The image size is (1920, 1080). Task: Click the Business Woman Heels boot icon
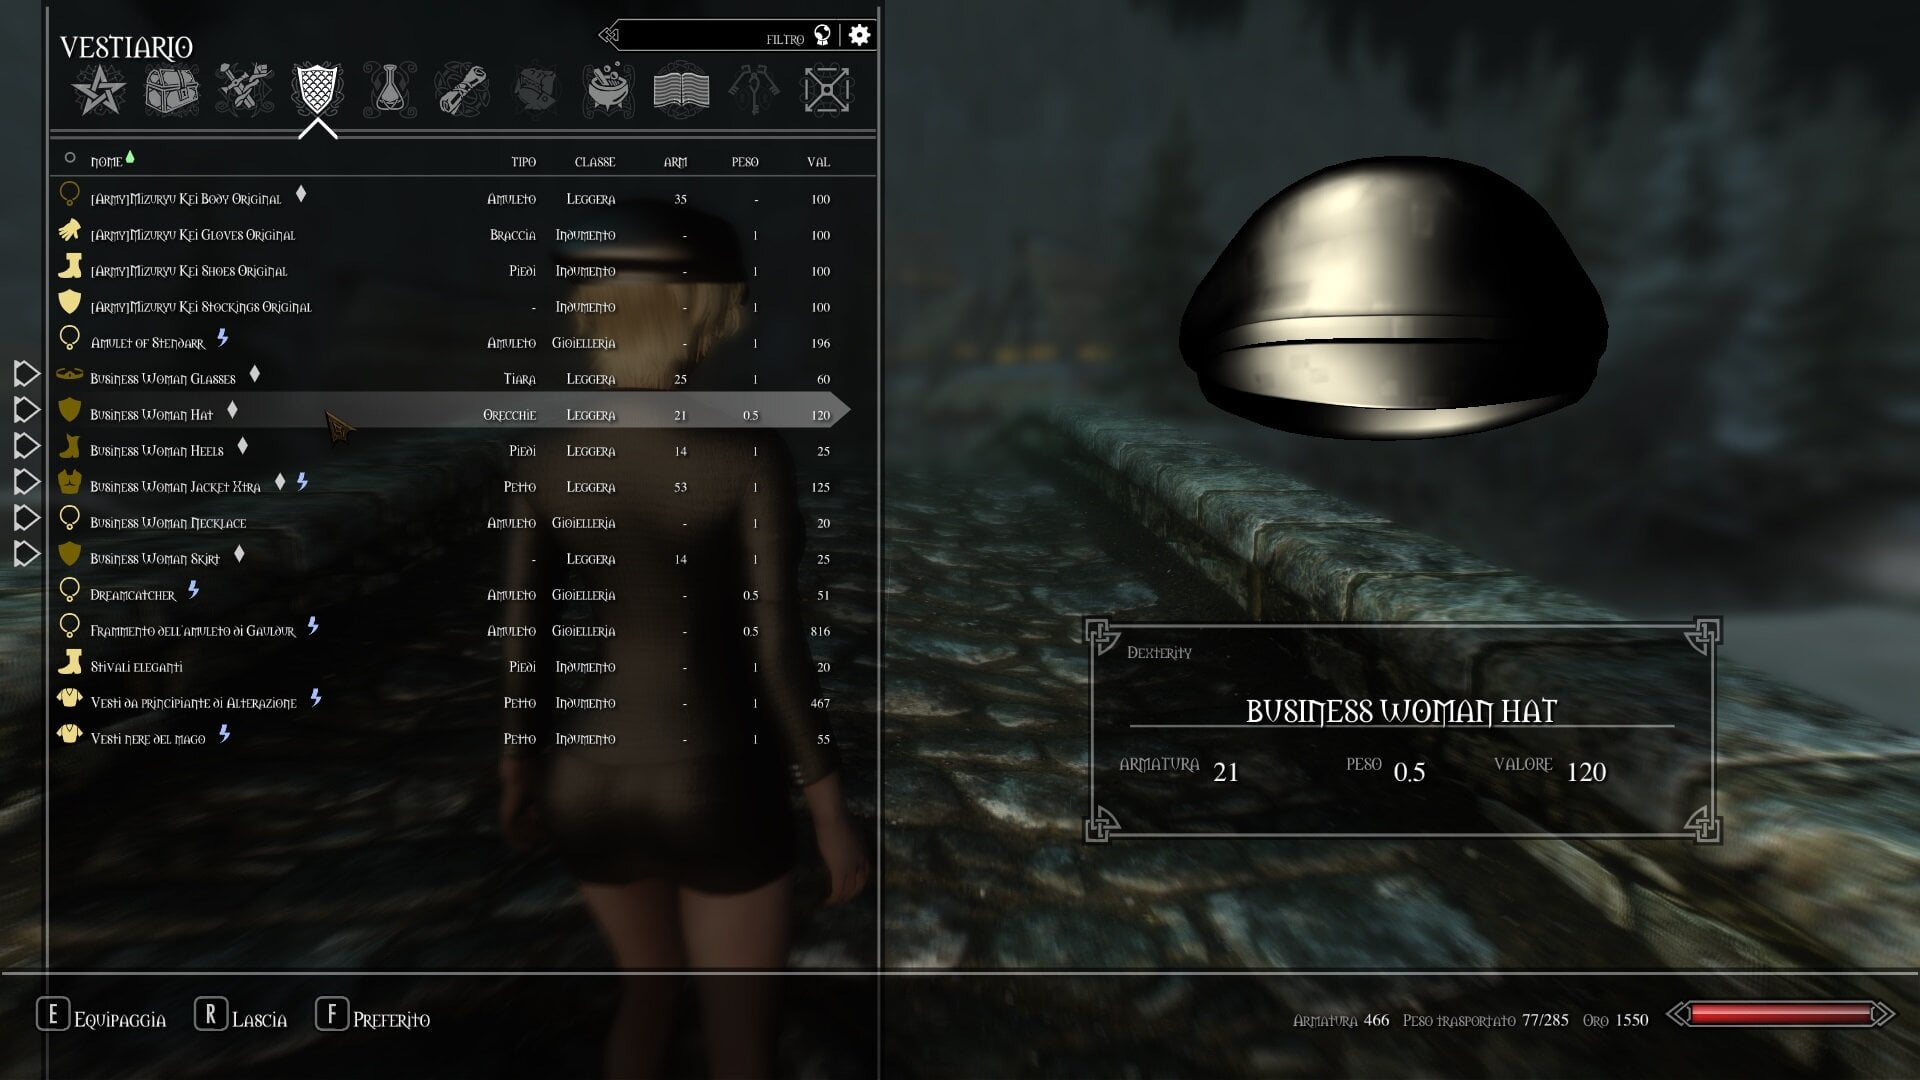pyautogui.click(x=69, y=446)
